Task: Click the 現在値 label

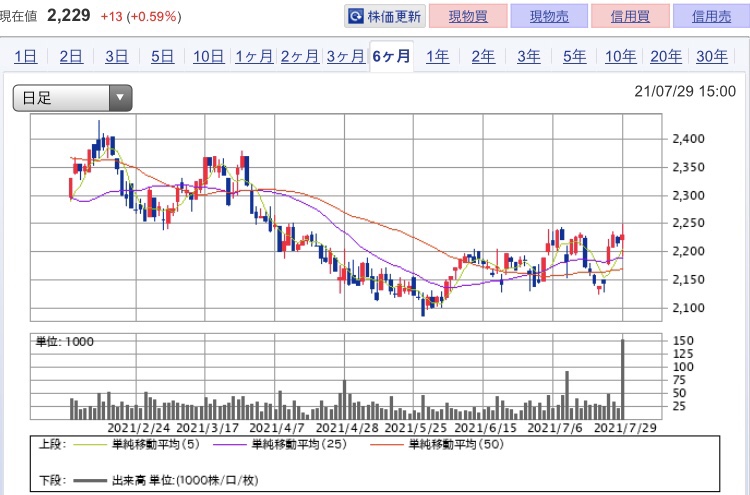Action: point(18,17)
